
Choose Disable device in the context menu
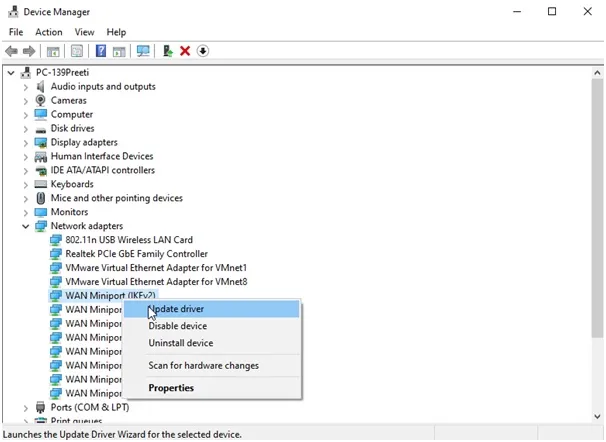click(x=211, y=326)
